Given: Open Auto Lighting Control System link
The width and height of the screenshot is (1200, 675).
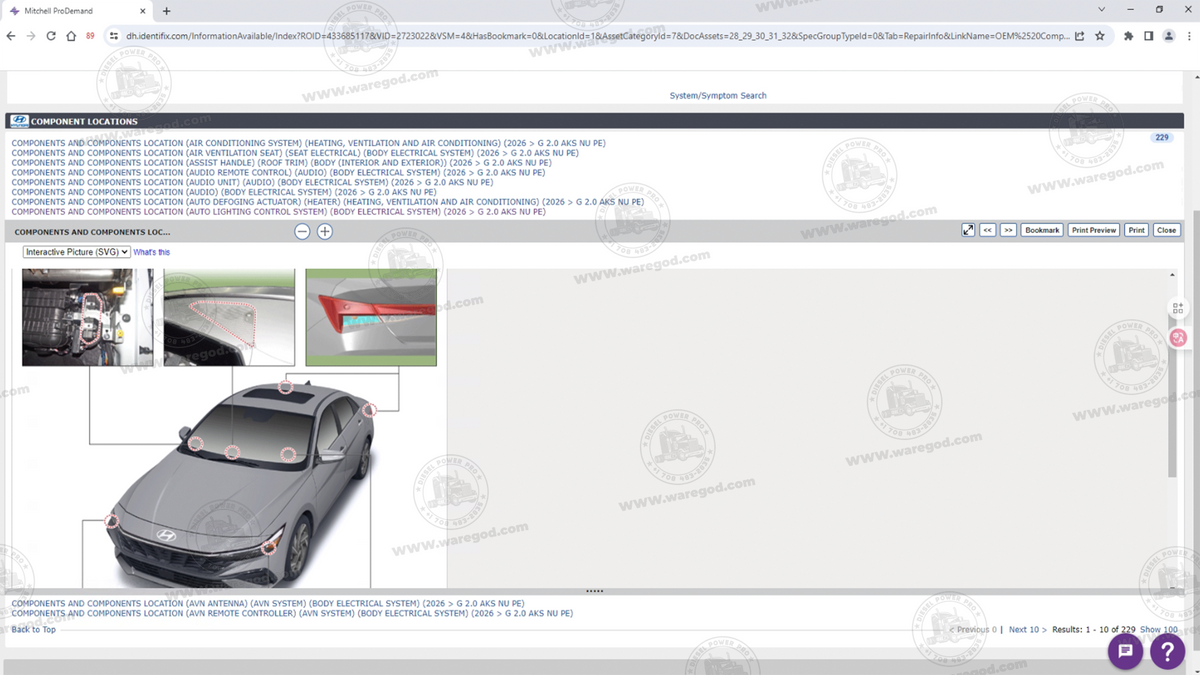Looking at the screenshot, I should point(278,212).
